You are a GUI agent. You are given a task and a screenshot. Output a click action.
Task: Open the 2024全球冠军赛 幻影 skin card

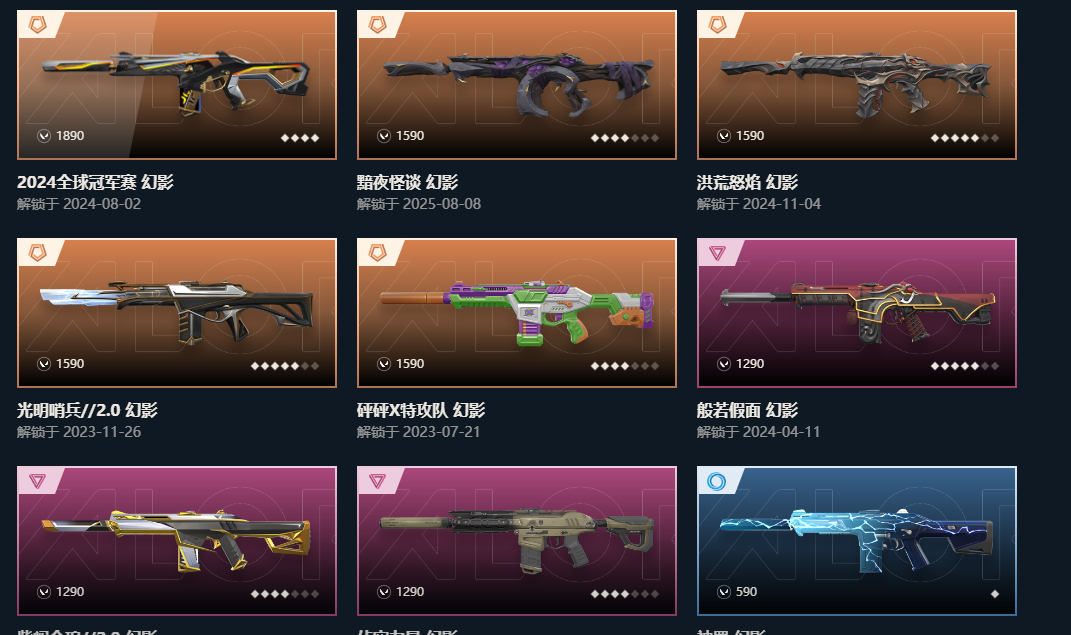pyautogui.click(x=177, y=85)
